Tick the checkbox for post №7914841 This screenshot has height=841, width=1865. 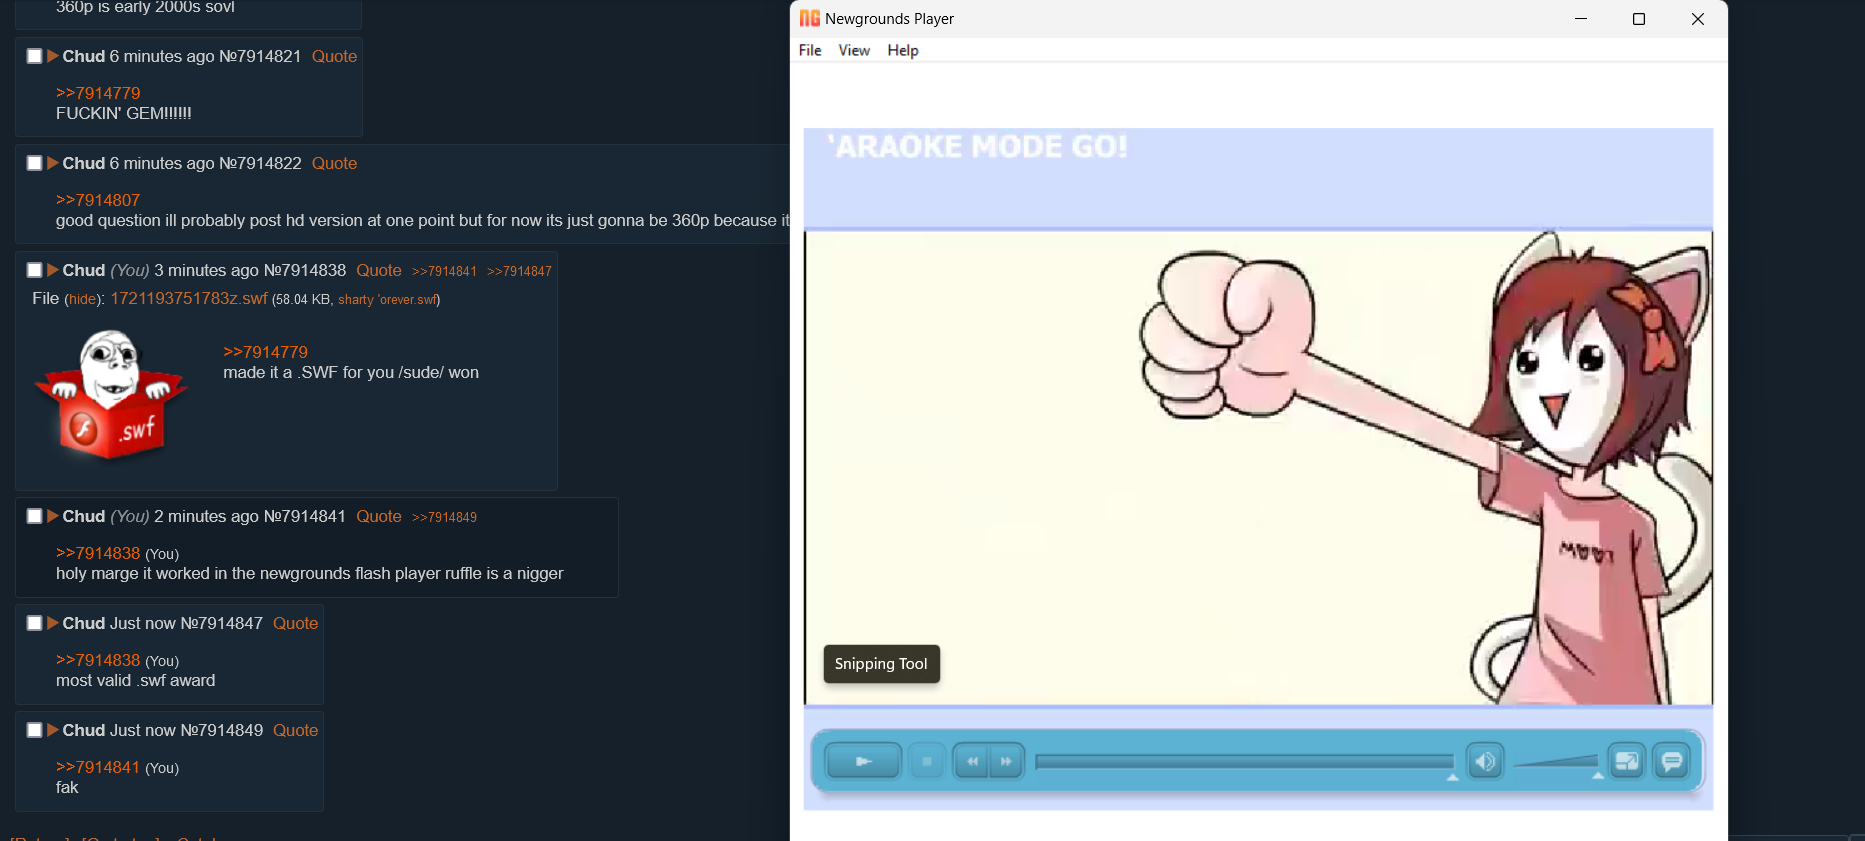(x=34, y=516)
